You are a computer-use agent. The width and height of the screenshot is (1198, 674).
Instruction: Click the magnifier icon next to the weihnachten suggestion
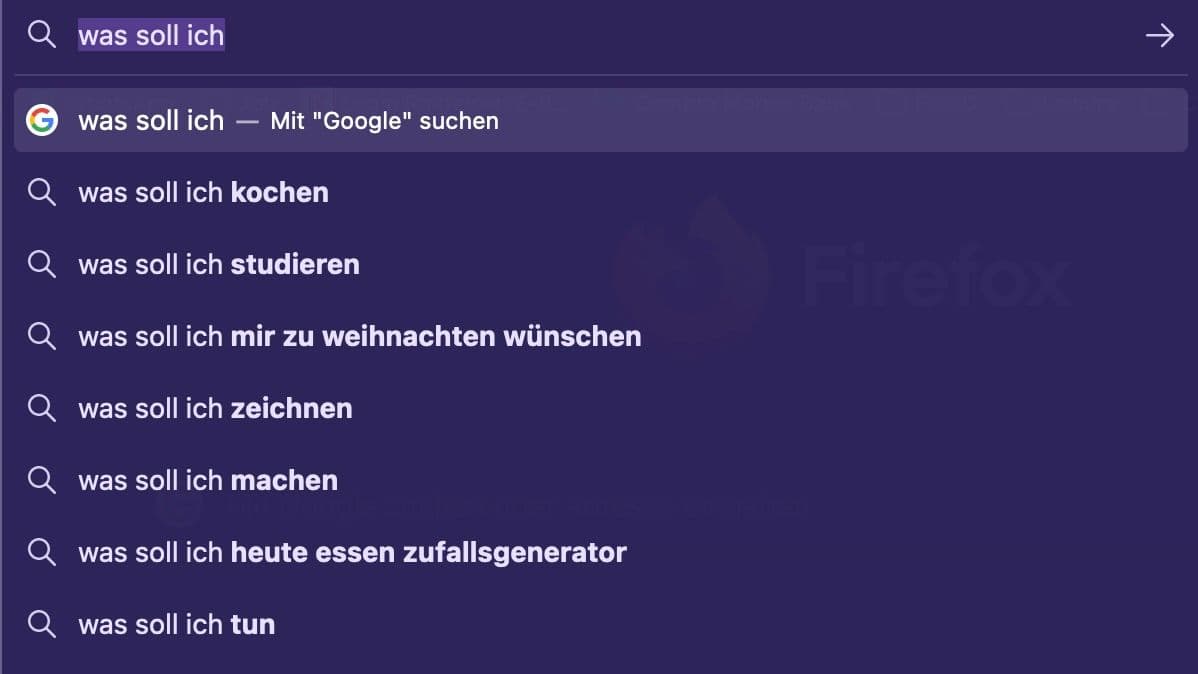point(41,336)
